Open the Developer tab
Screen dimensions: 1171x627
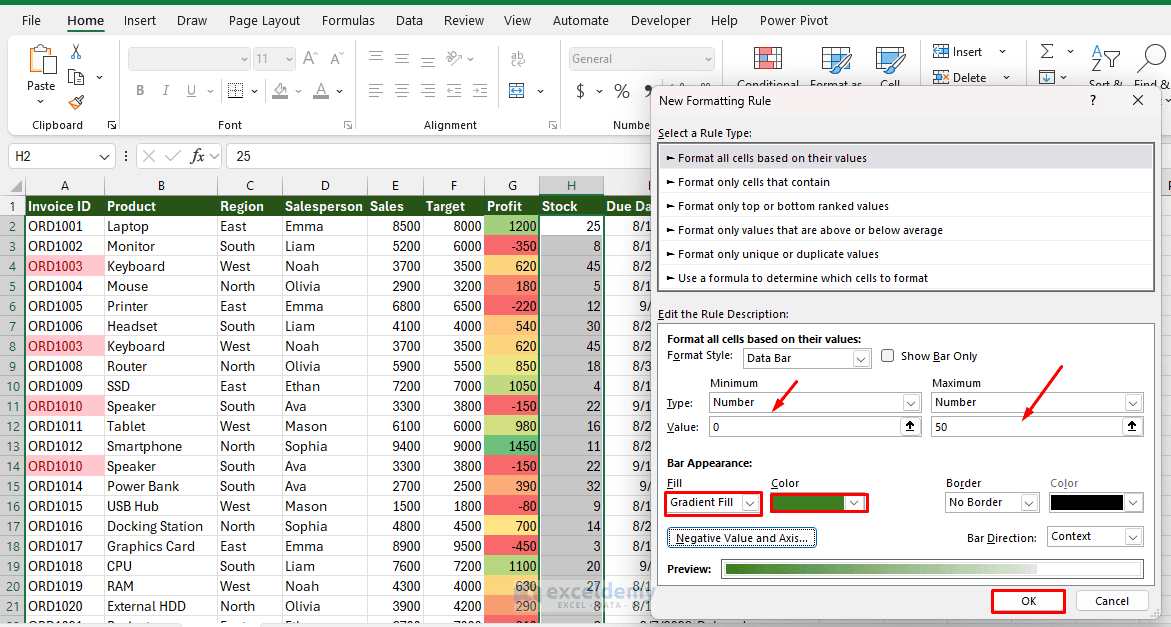660,21
